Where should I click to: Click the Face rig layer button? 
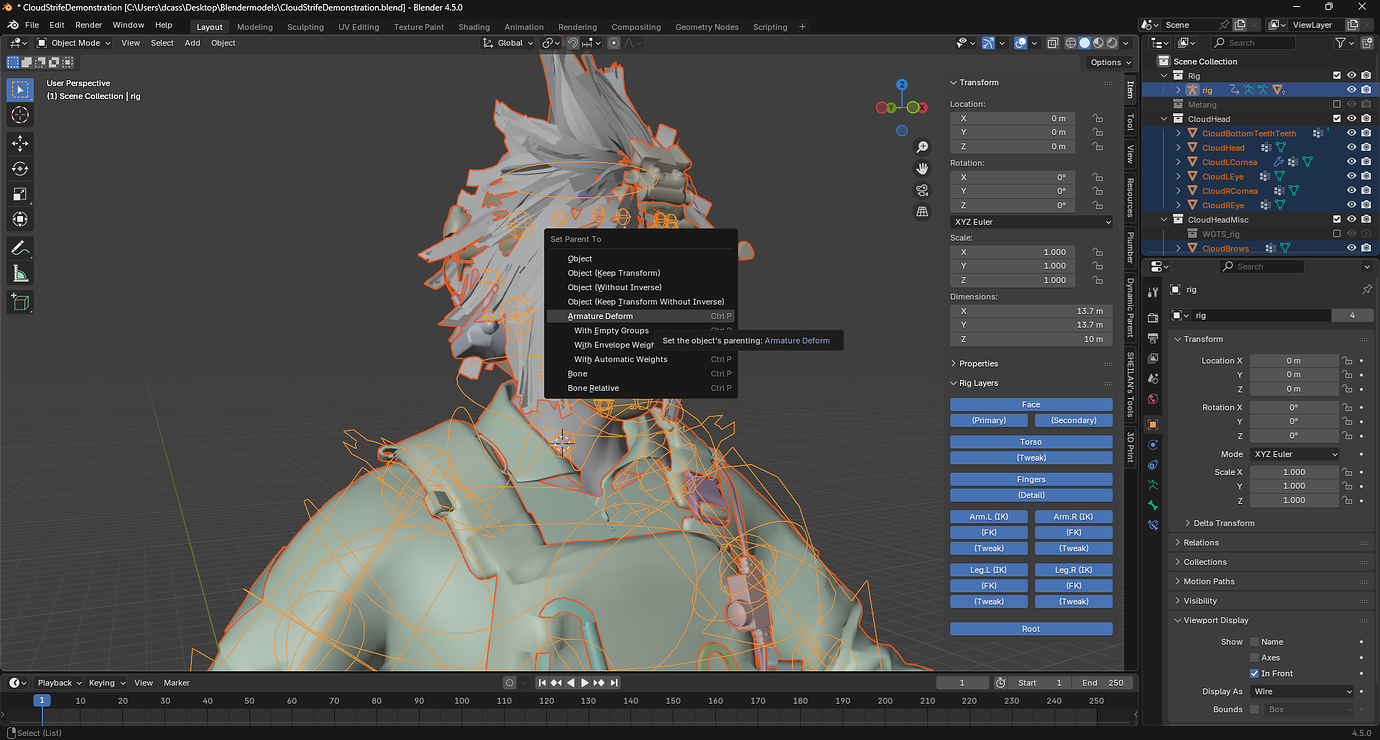point(1031,405)
